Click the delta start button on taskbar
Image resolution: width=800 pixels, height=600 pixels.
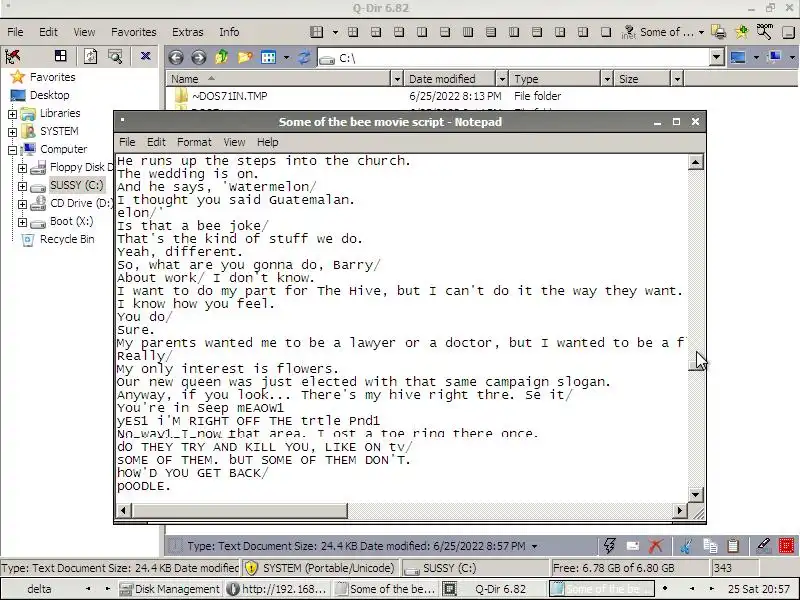tap(39, 589)
